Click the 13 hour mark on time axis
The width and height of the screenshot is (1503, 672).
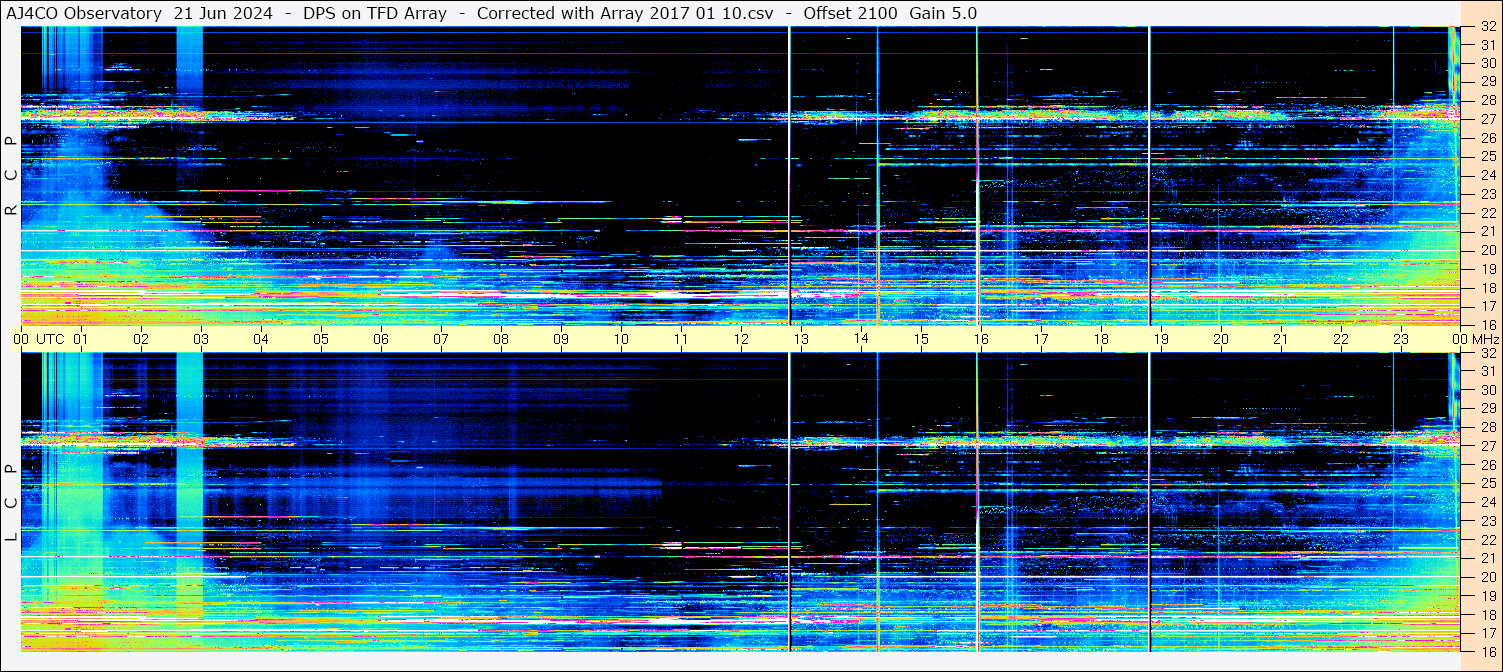[801, 339]
